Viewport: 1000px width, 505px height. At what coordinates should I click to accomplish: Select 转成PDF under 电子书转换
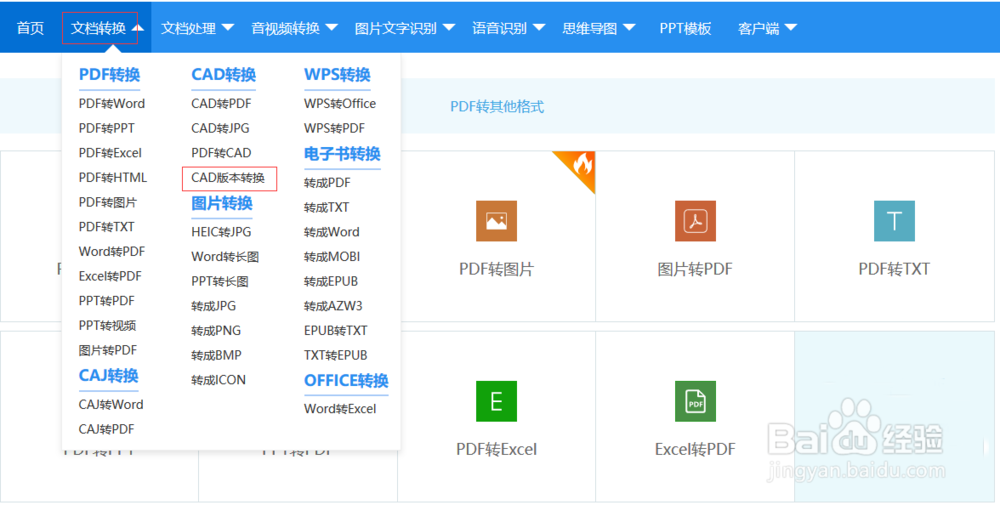(327, 183)
